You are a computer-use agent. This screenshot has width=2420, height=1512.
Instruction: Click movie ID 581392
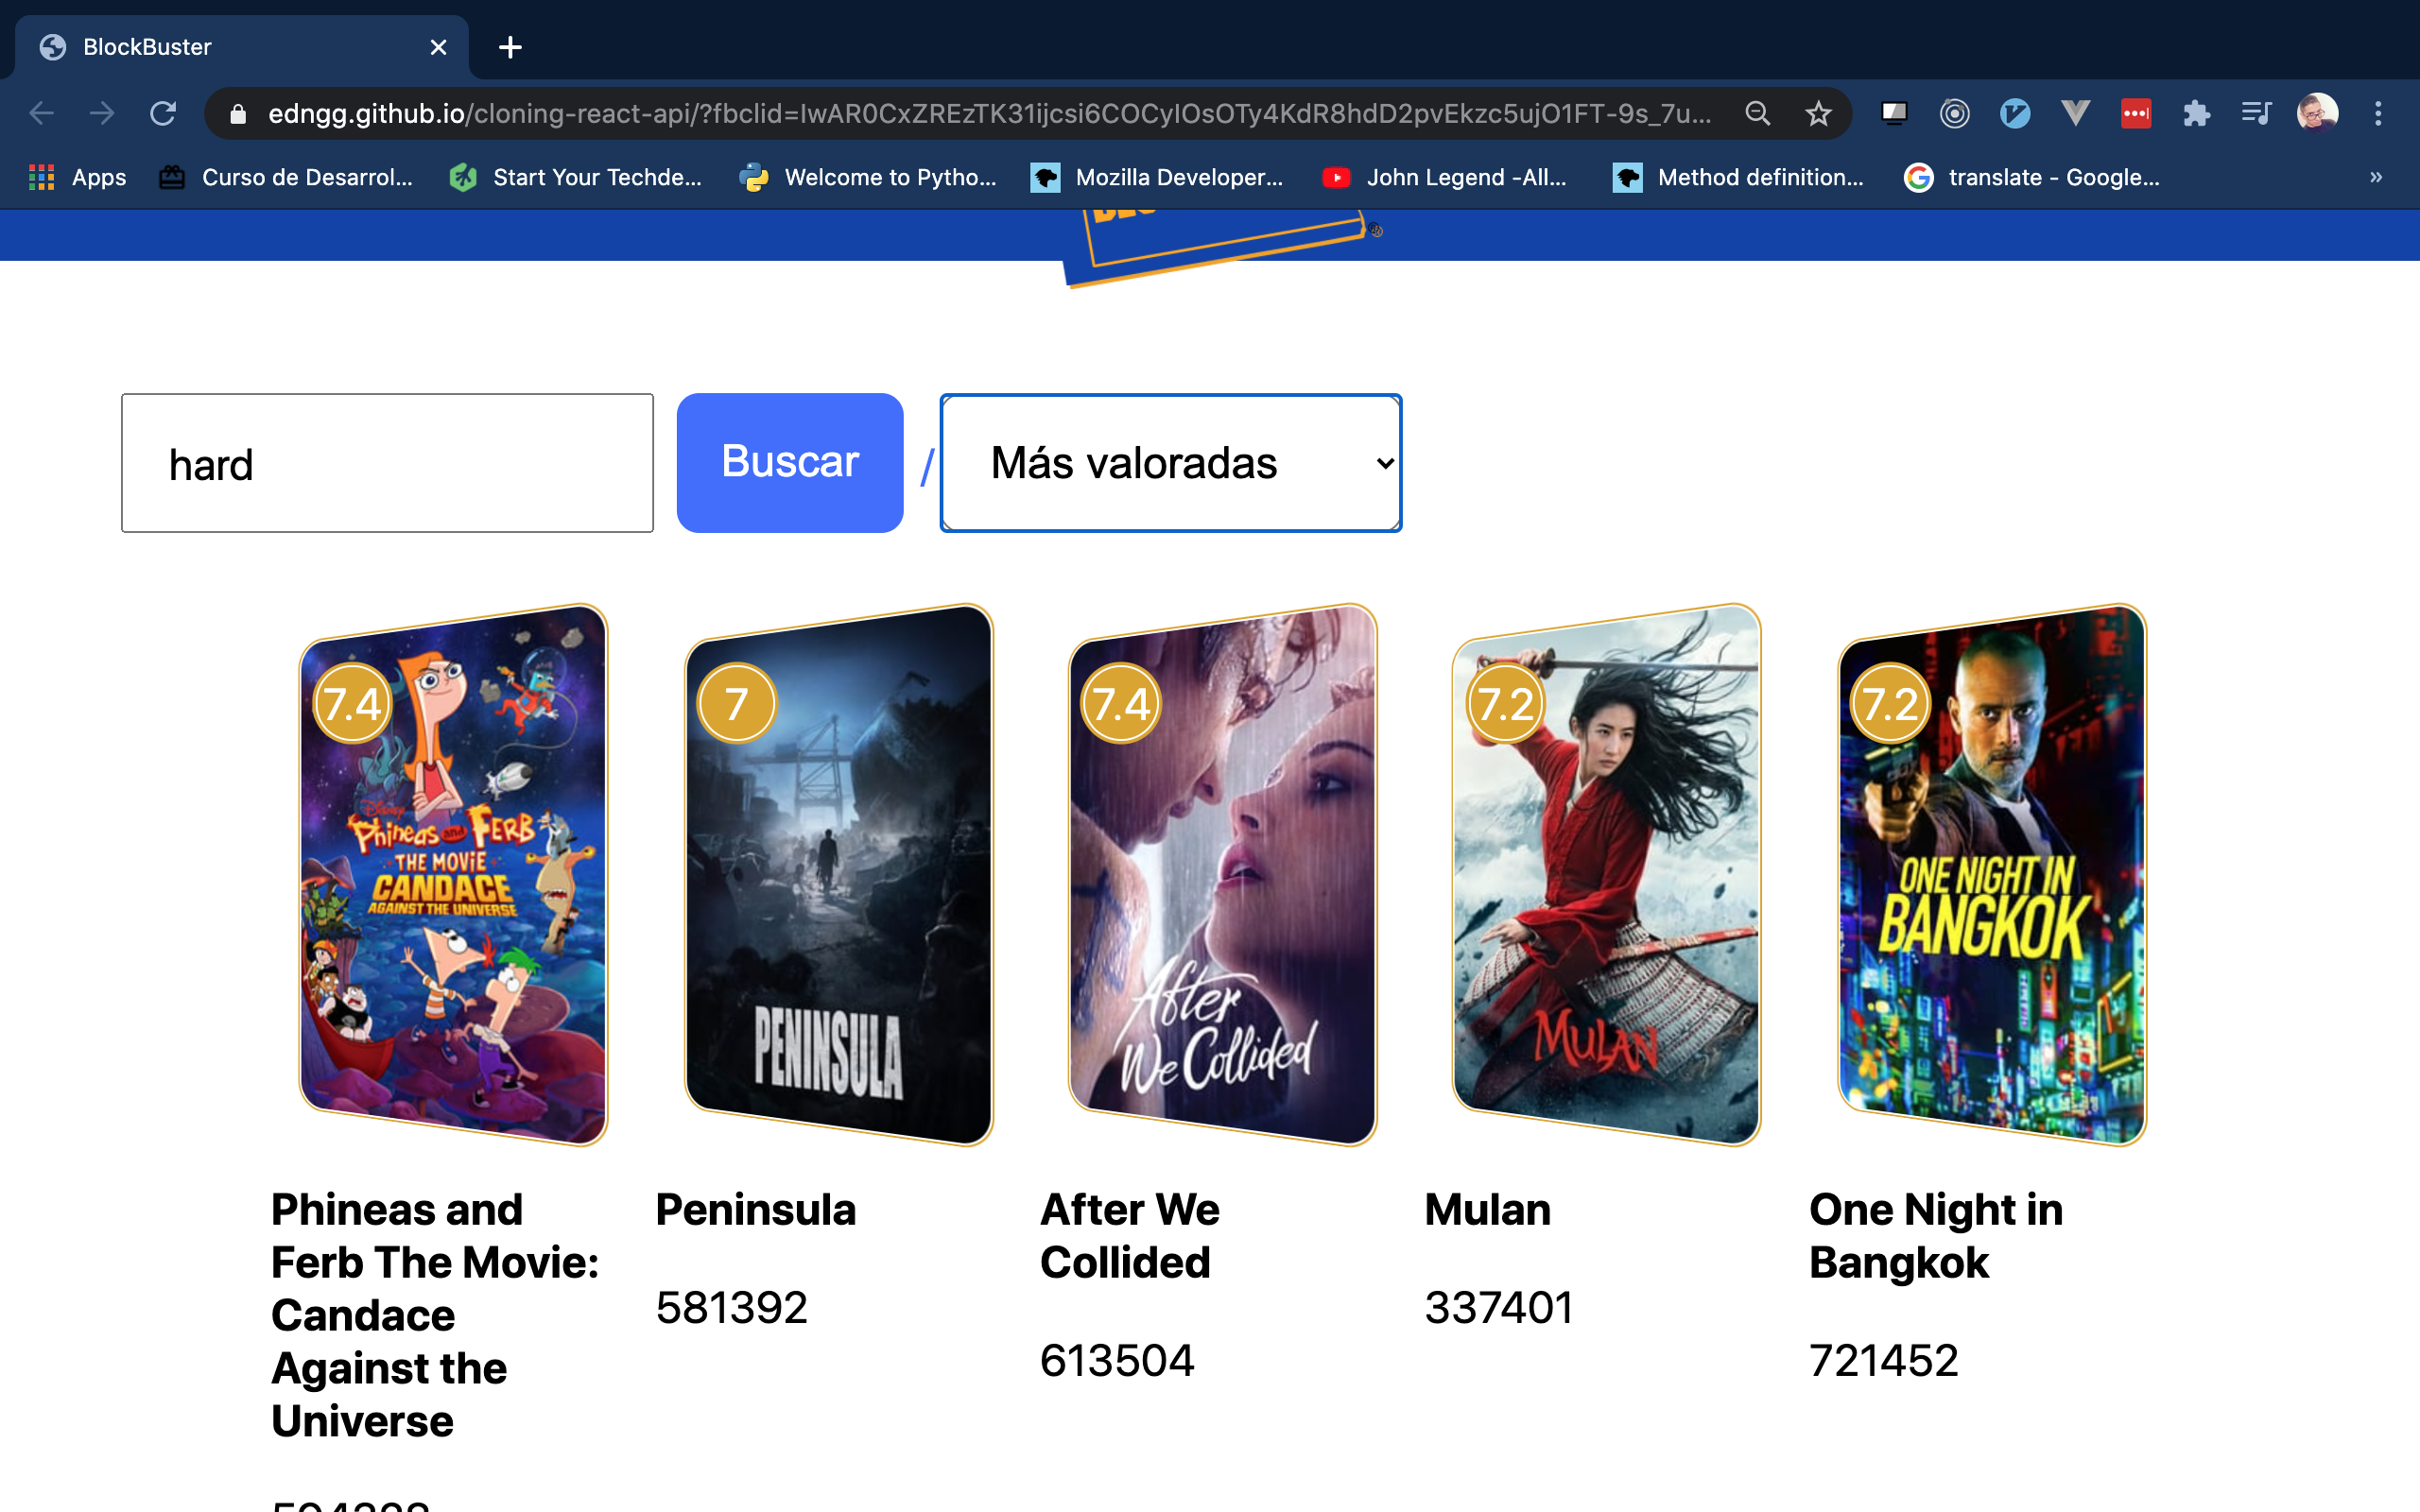click(x=732, y=1308)
